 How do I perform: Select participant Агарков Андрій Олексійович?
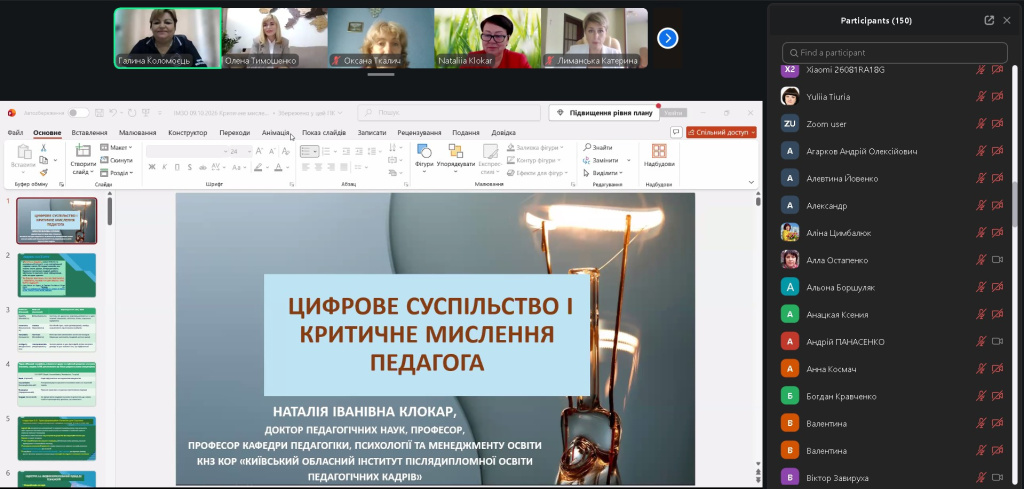coord(895,151)
